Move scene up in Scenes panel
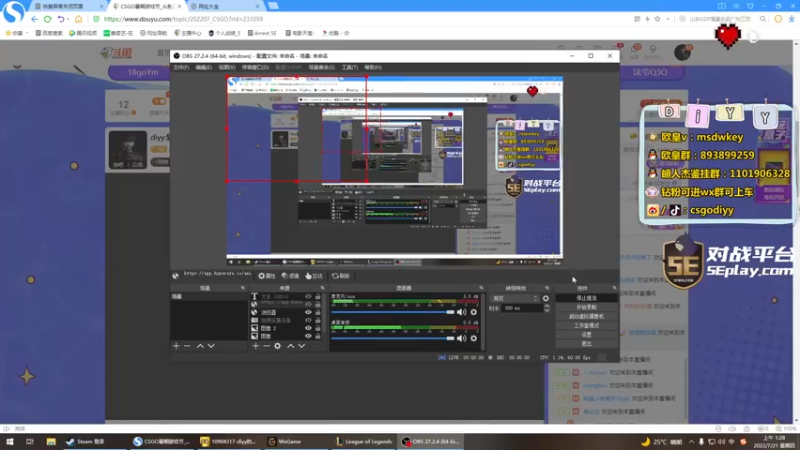This screenshot has width=800, height=450. (200, 346)
